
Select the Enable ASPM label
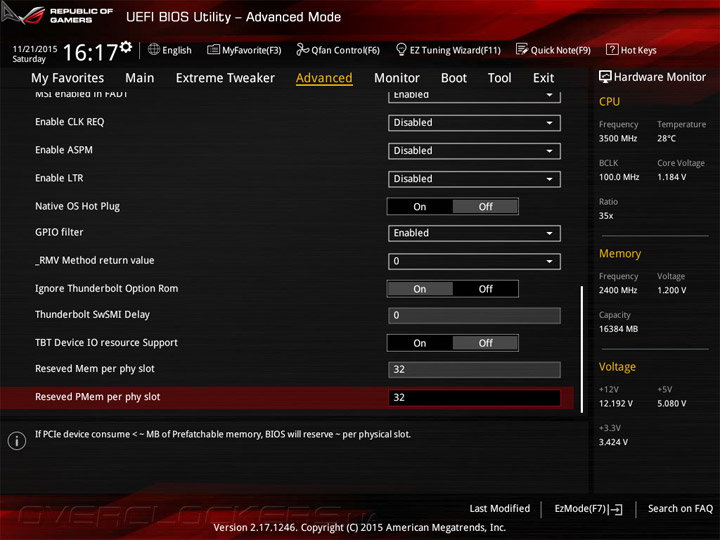[x=64, y=150]
